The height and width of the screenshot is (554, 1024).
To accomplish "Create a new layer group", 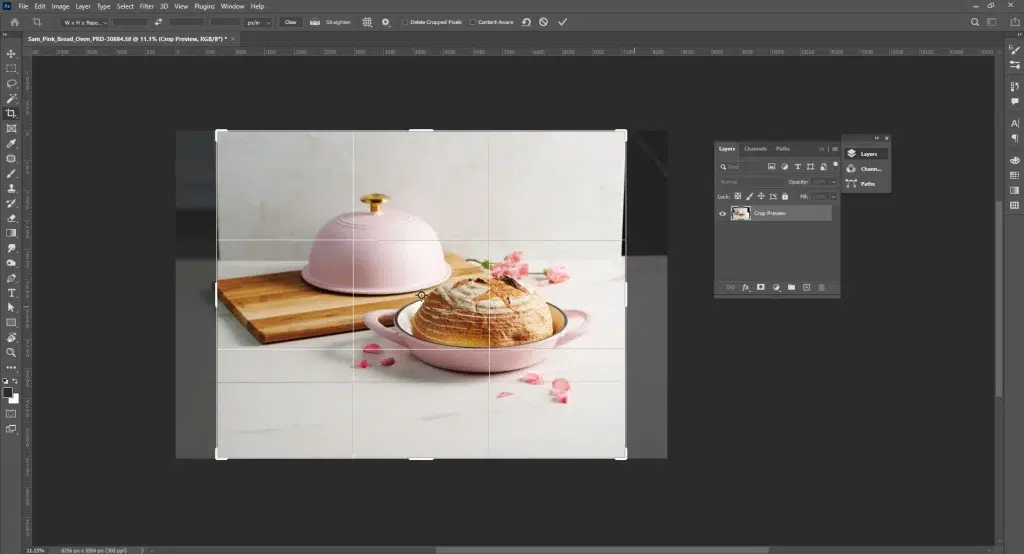I will coord(791,287).
